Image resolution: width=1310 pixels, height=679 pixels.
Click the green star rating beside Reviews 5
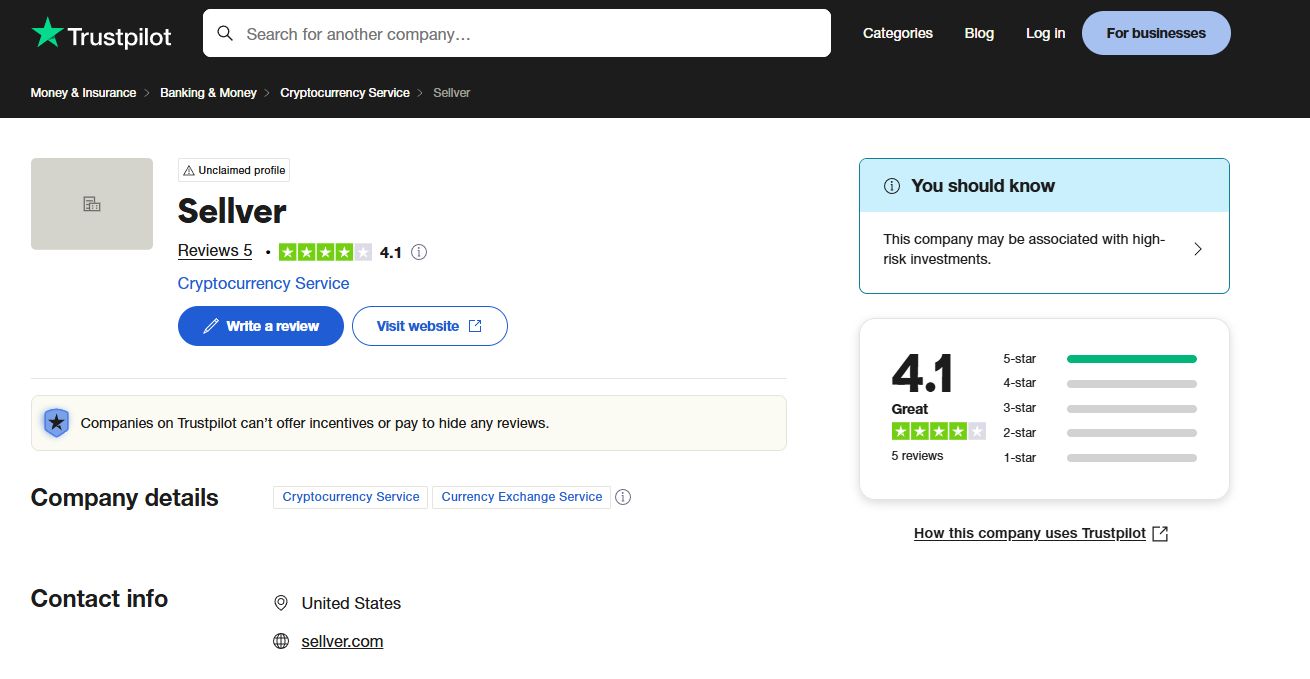pyautogui.click(x=325, y=252)
